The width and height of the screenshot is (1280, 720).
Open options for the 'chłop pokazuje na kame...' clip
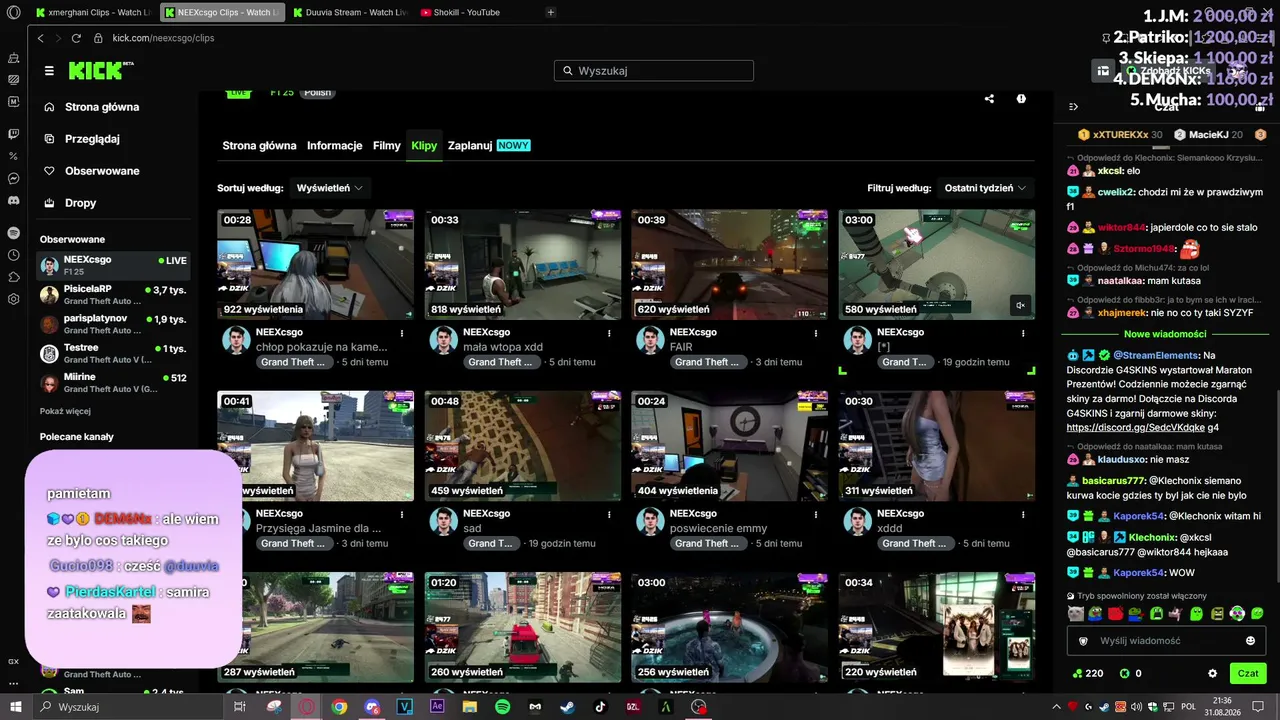pyautogui.click(x=402, y=333)
